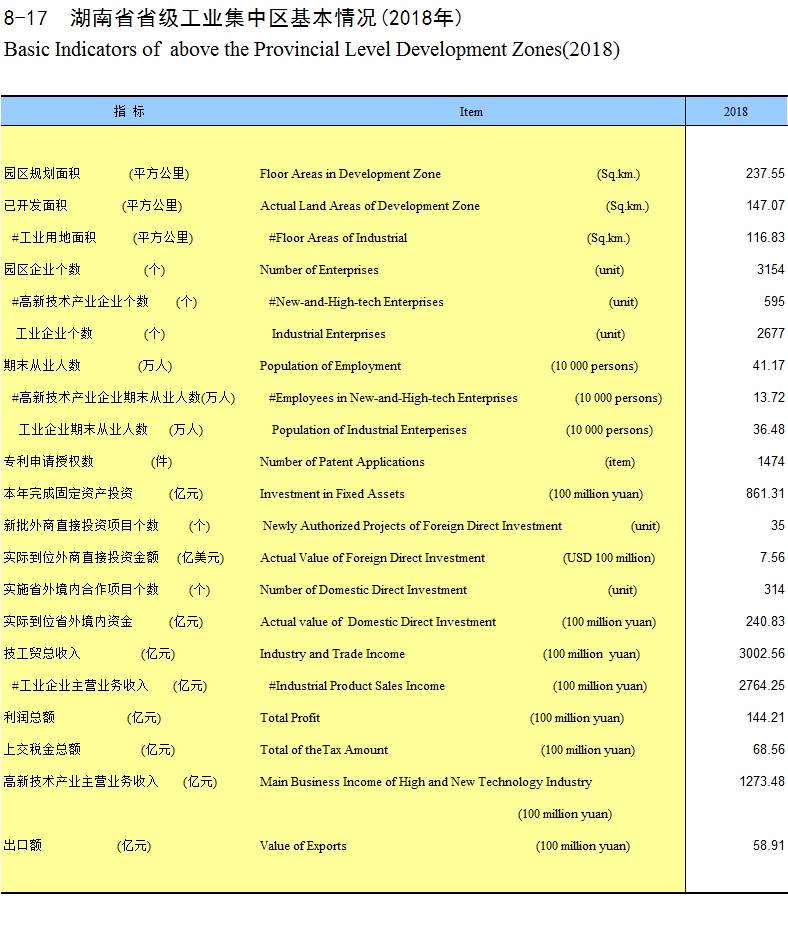
Task: Click 'Industrial Enterprises' label
Action: (x=328, y=334)
